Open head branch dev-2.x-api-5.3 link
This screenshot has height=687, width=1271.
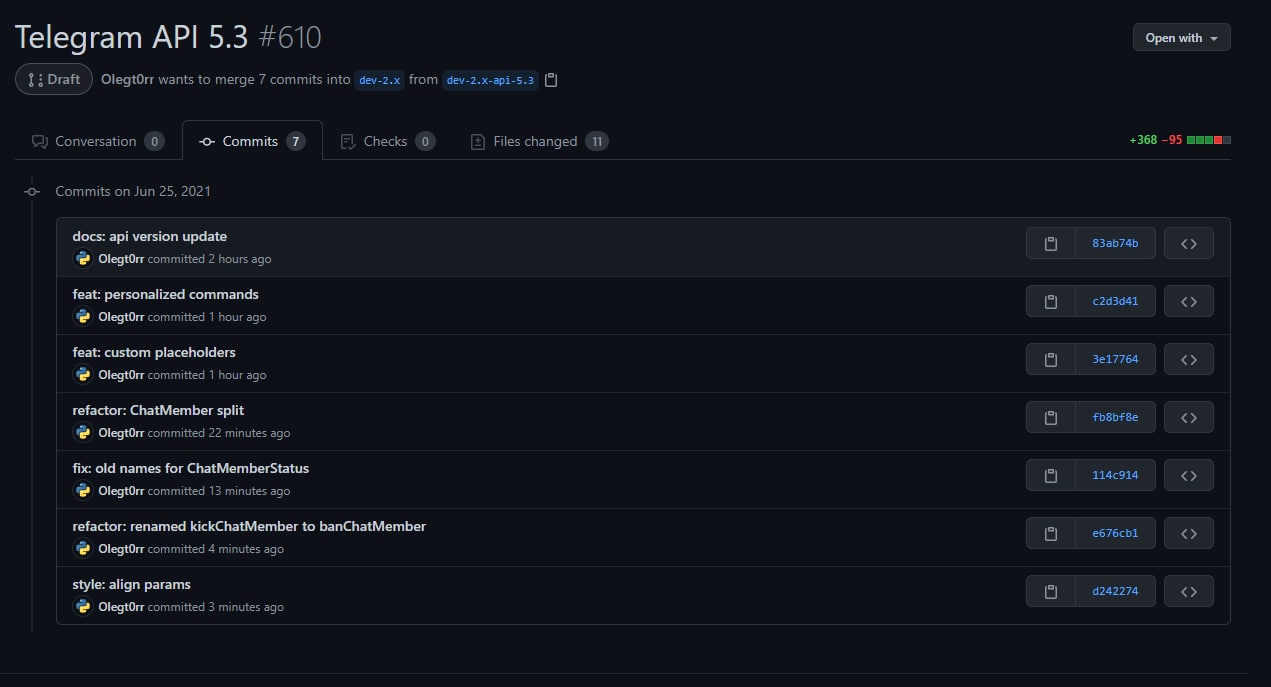(490, 80)
